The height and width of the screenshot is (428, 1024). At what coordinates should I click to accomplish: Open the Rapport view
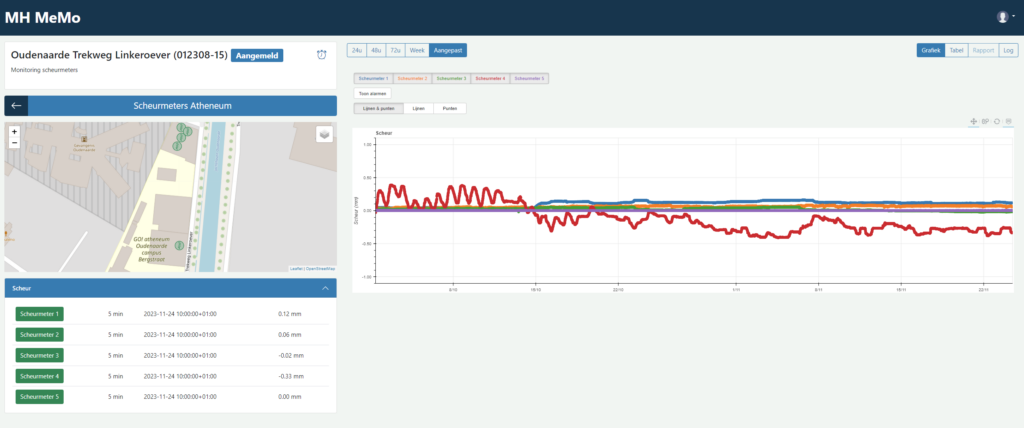[983, 50]
